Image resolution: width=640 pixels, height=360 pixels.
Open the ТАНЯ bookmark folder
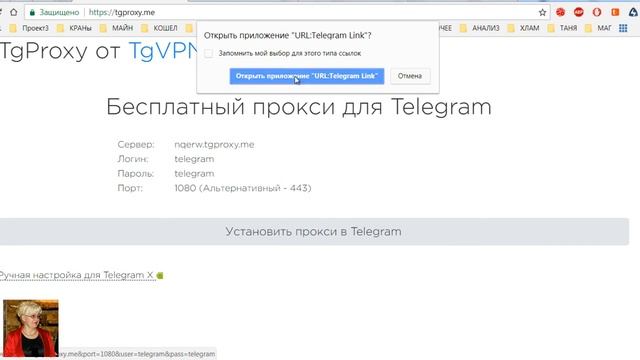tap(562, 28)
